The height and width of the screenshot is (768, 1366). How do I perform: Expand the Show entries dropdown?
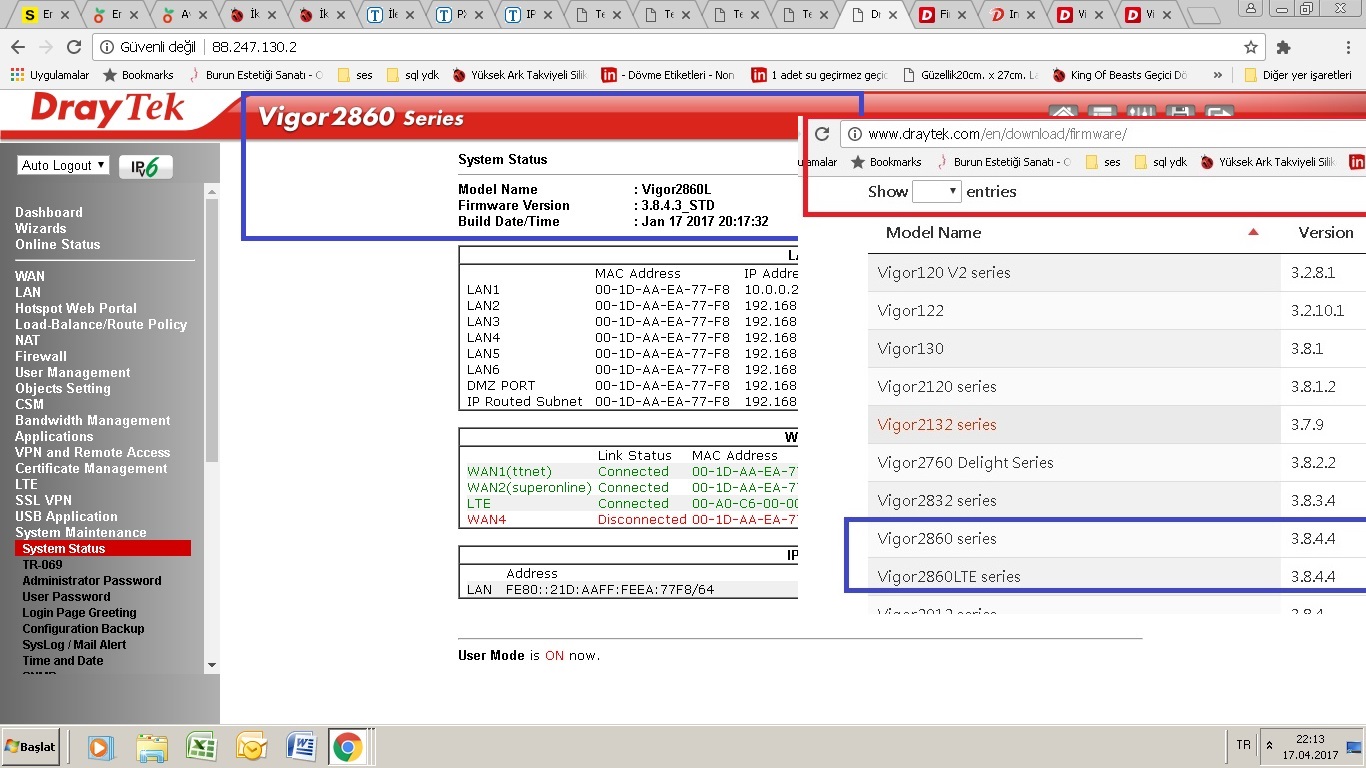[937, 192]
